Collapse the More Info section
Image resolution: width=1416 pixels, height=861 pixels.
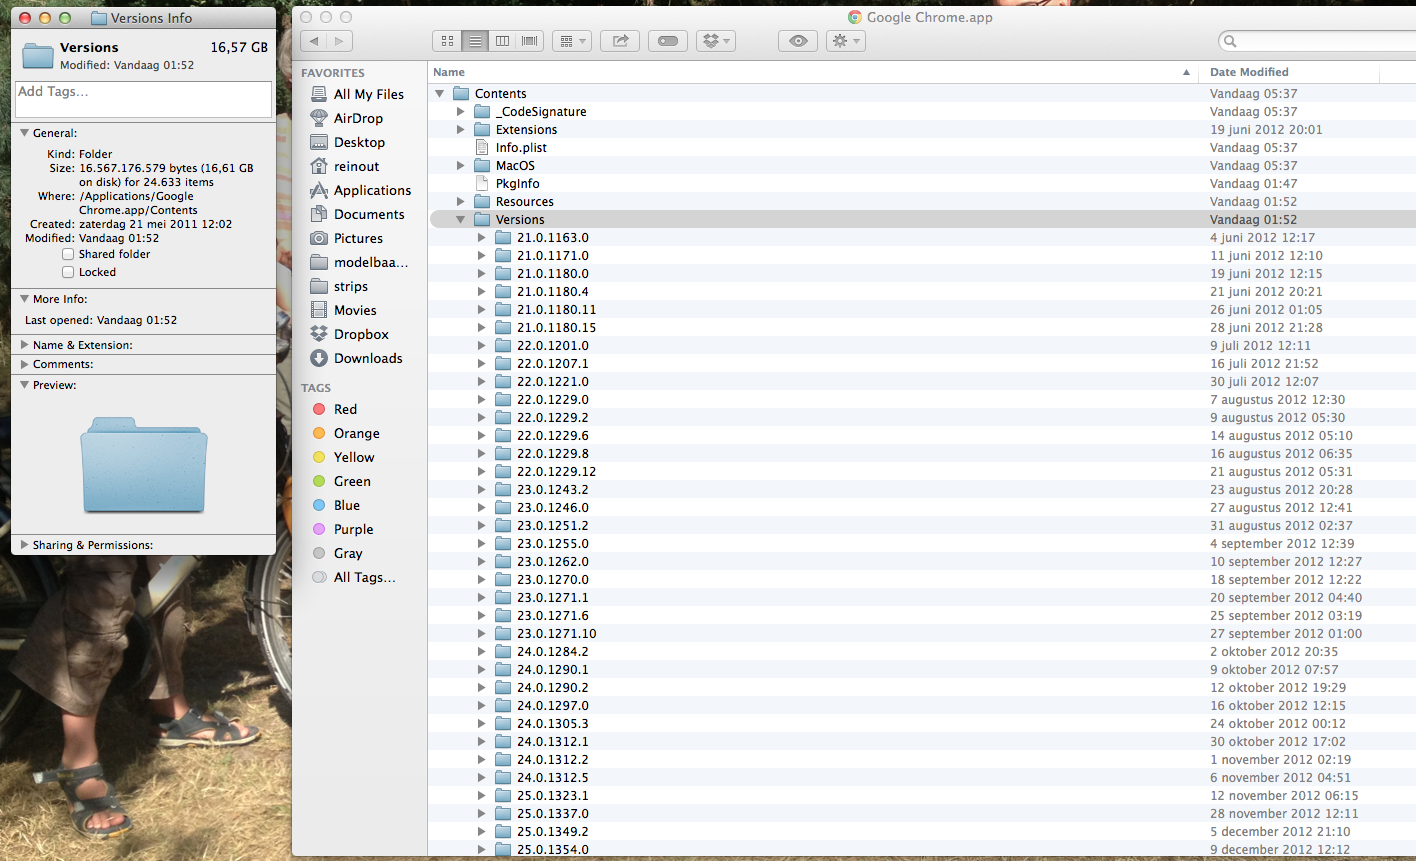coord(24,299)
